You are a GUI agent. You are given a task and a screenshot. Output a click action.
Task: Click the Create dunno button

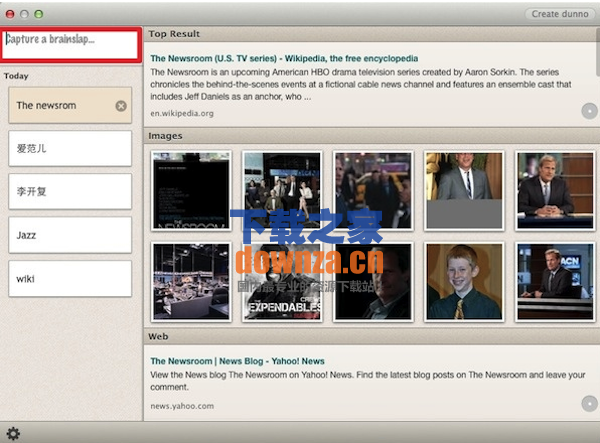tap(559, 14)
